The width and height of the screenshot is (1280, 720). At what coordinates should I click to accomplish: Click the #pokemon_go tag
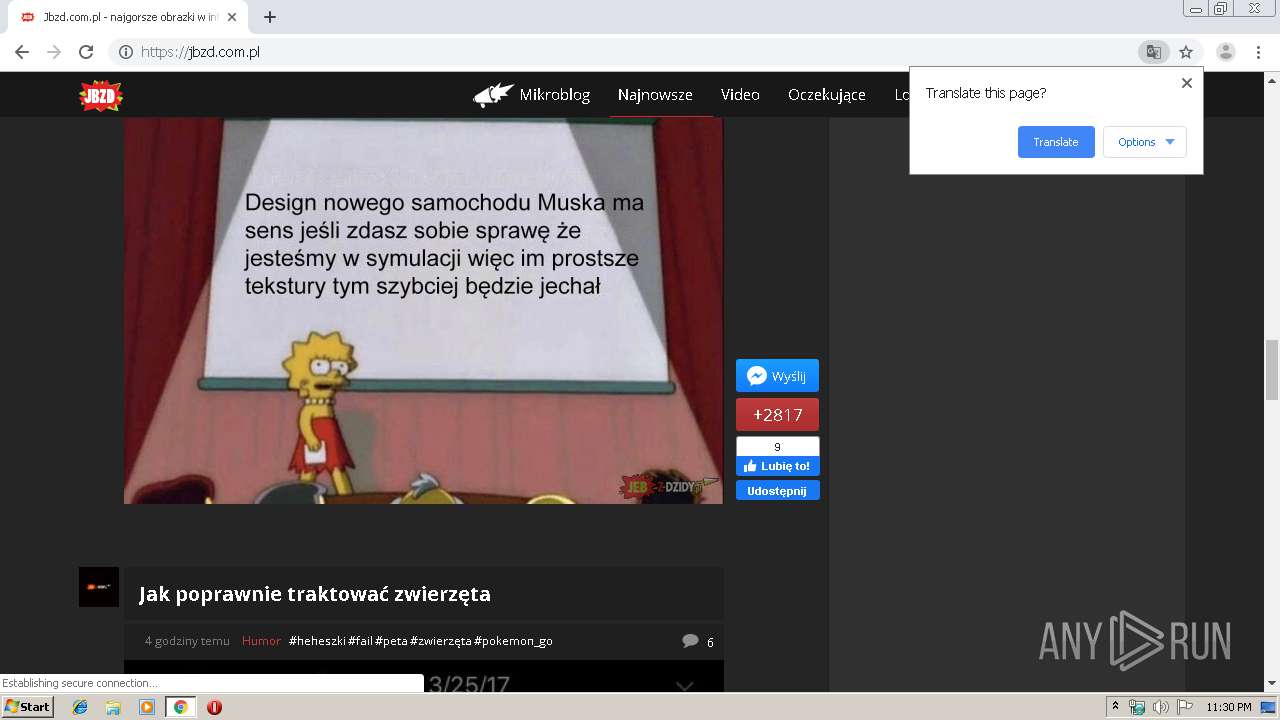pos(513,641)
